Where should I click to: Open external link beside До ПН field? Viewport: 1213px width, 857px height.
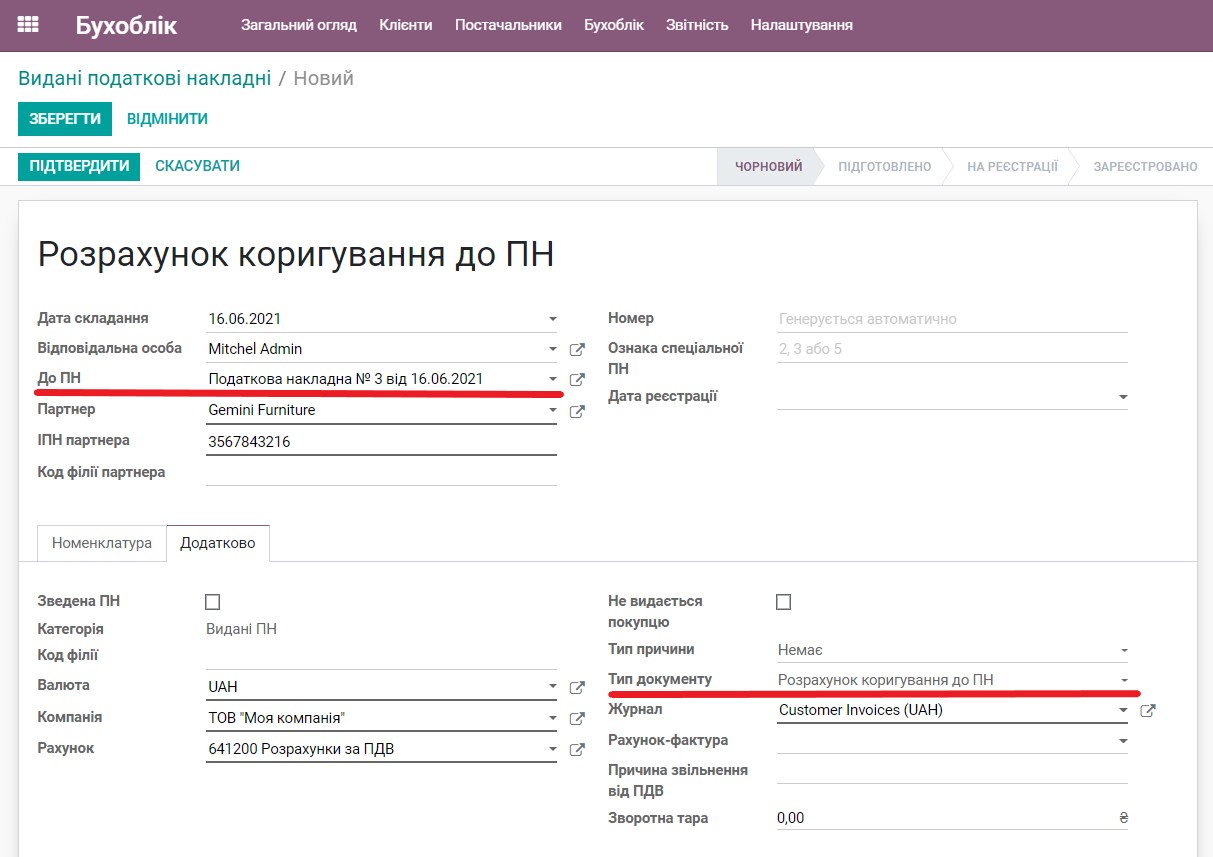pyautogui.click(x=577, y=380)
